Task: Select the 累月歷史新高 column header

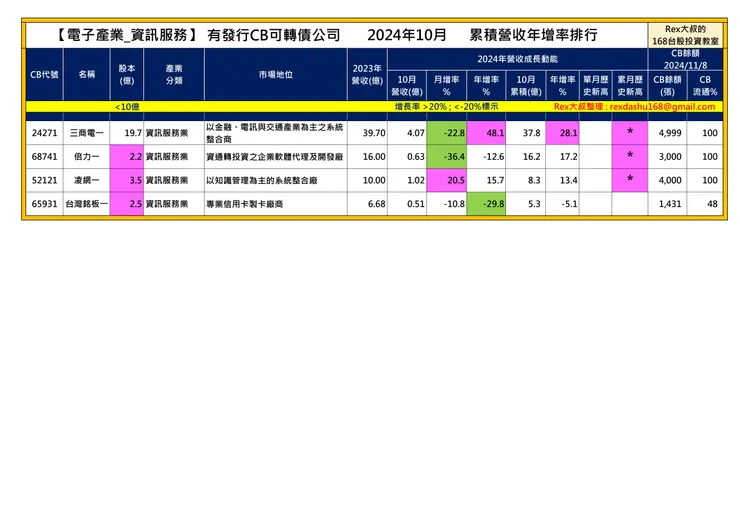Action: pos(630,85)
